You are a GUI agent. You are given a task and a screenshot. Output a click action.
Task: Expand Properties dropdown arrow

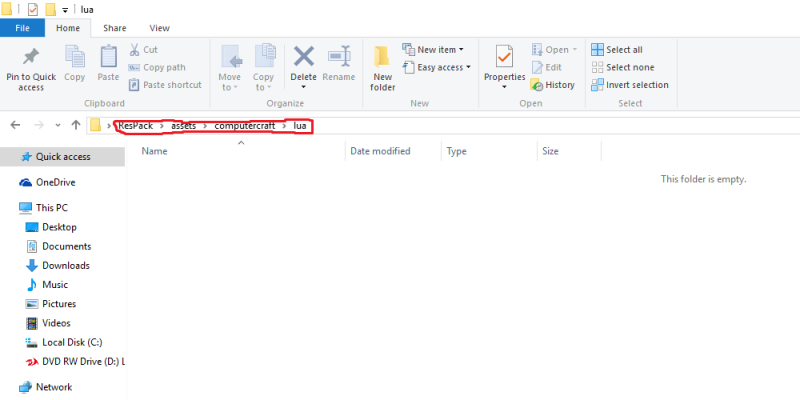(x=504, y=87)
